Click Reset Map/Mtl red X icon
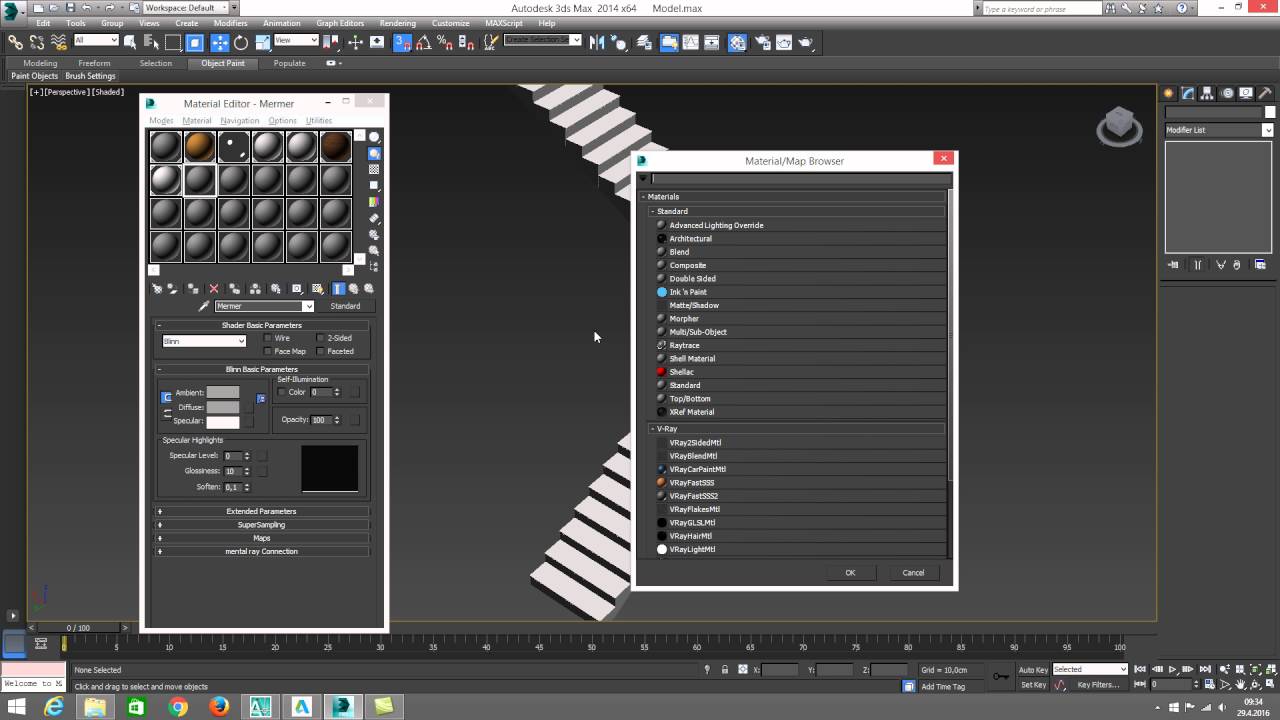 pyautogui.click(x=214, y=289)
